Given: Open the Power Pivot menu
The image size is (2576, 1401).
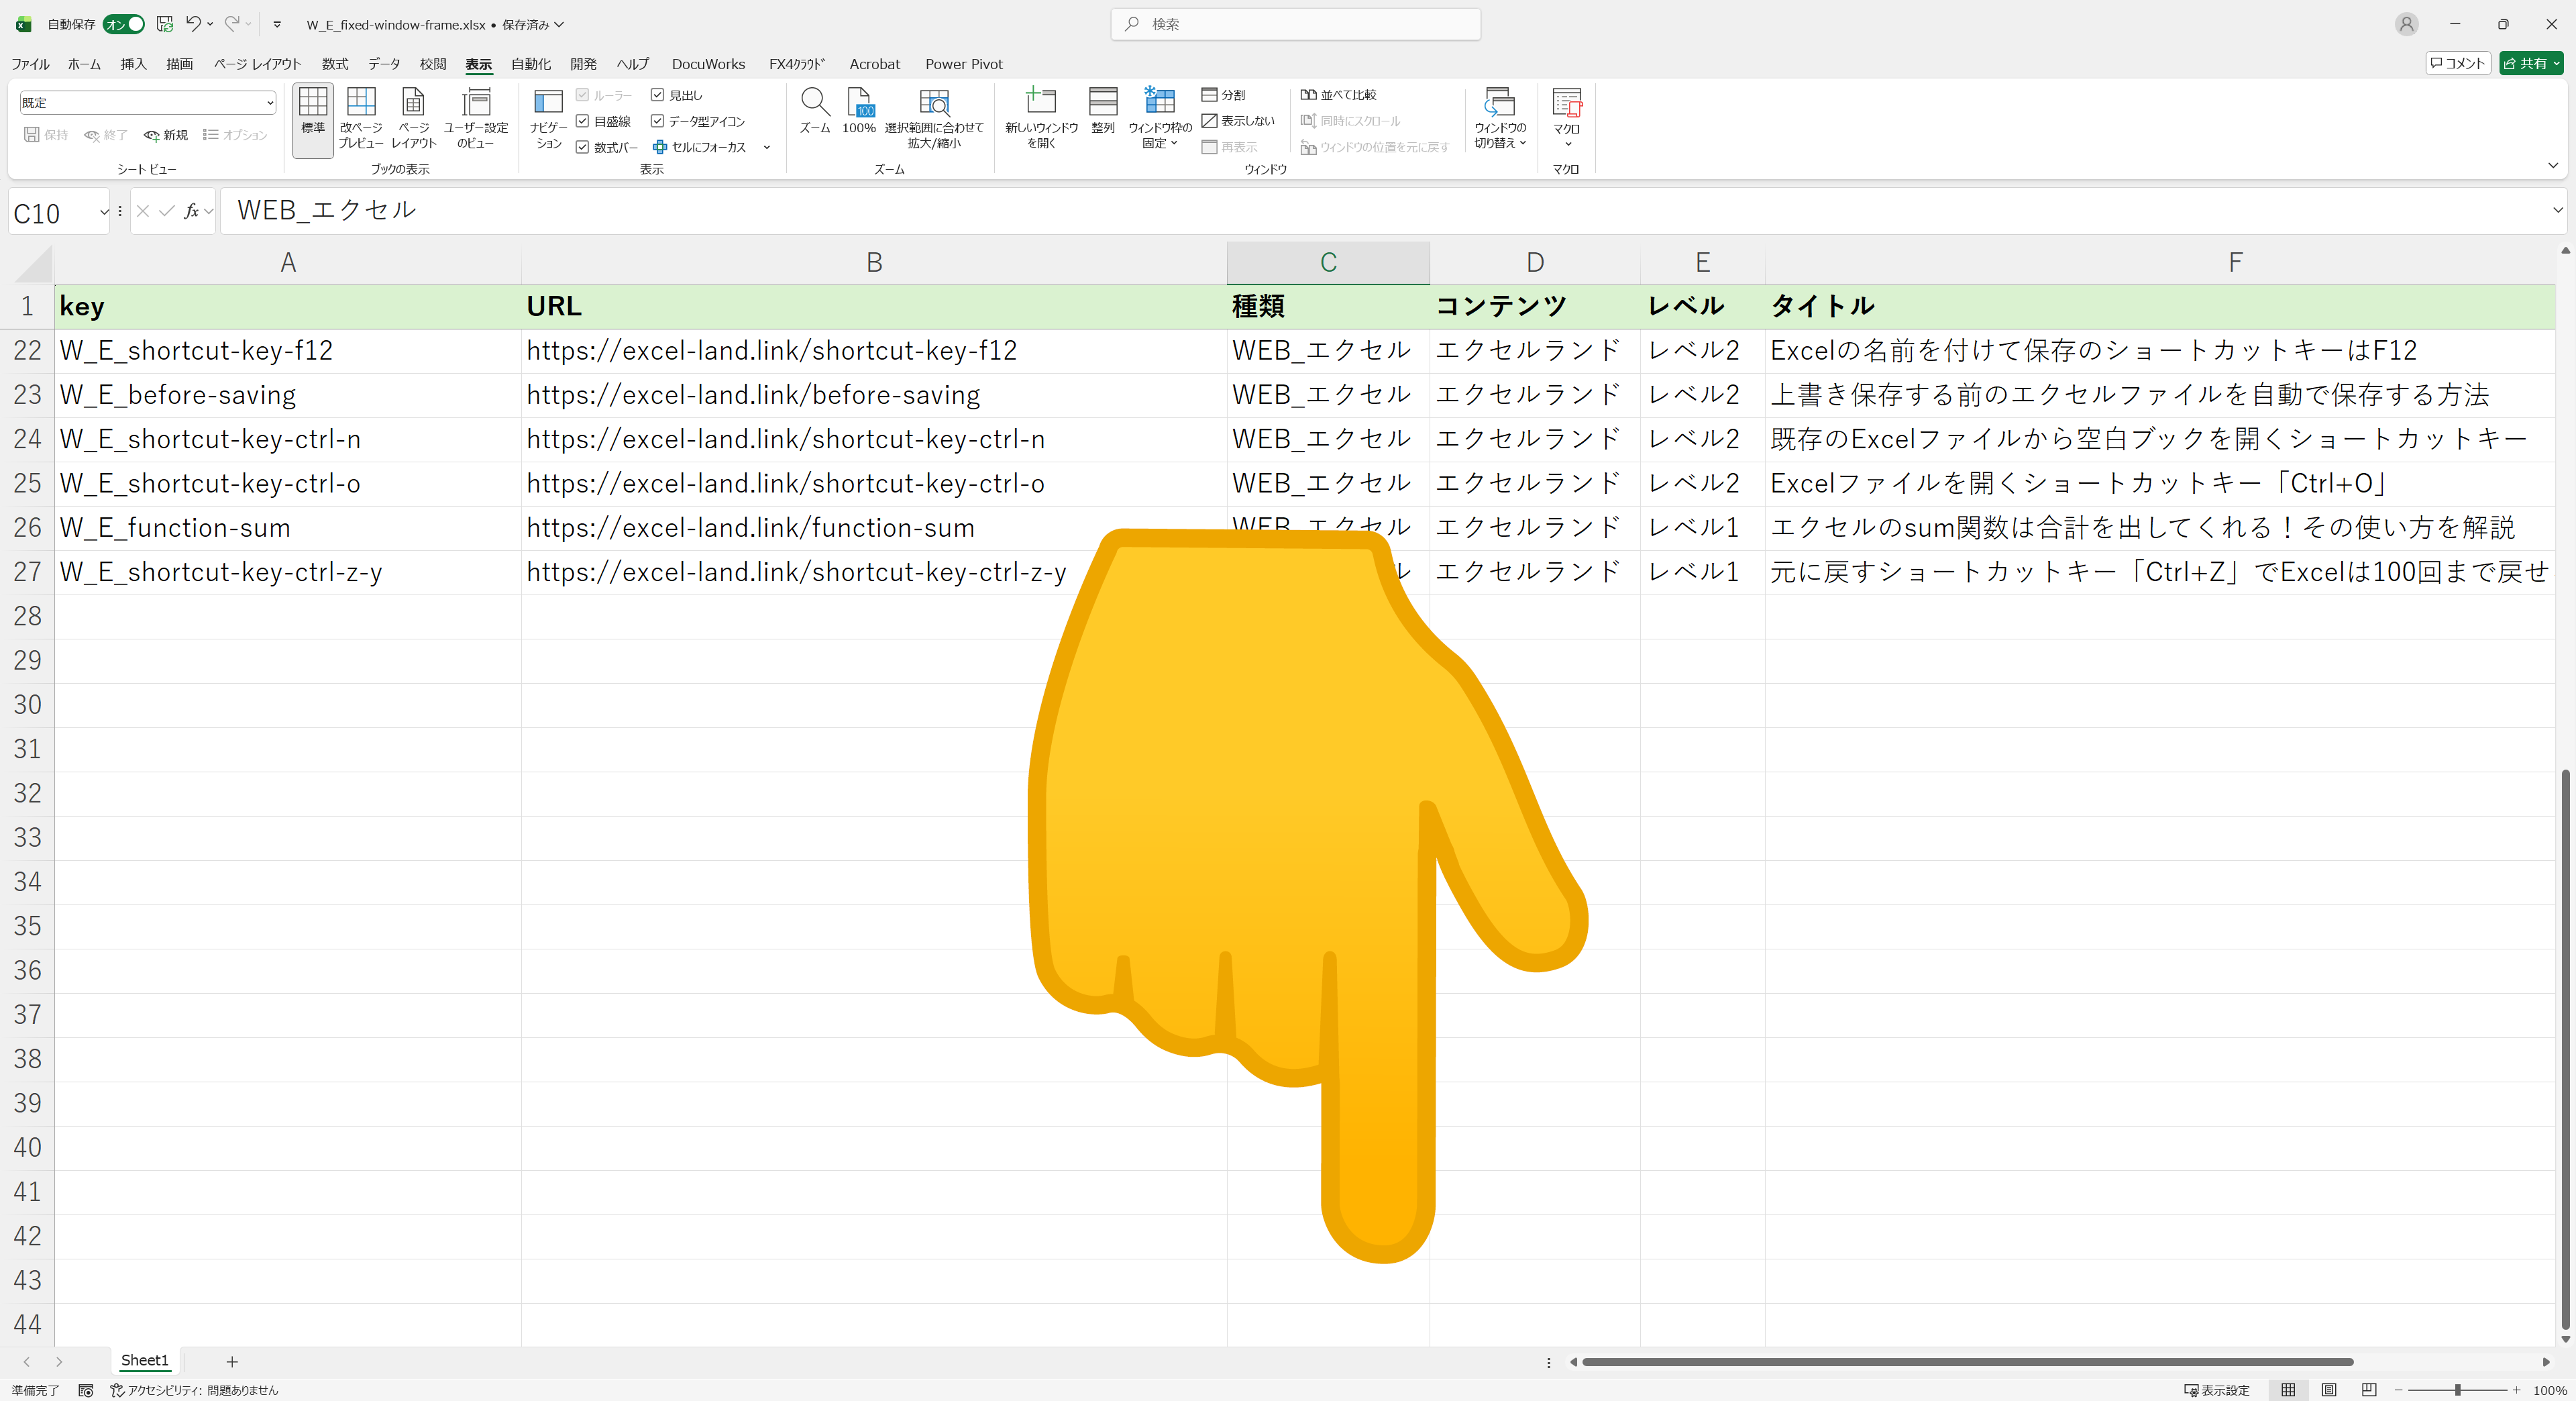Looking at the screenshot, I should [963, 63].
